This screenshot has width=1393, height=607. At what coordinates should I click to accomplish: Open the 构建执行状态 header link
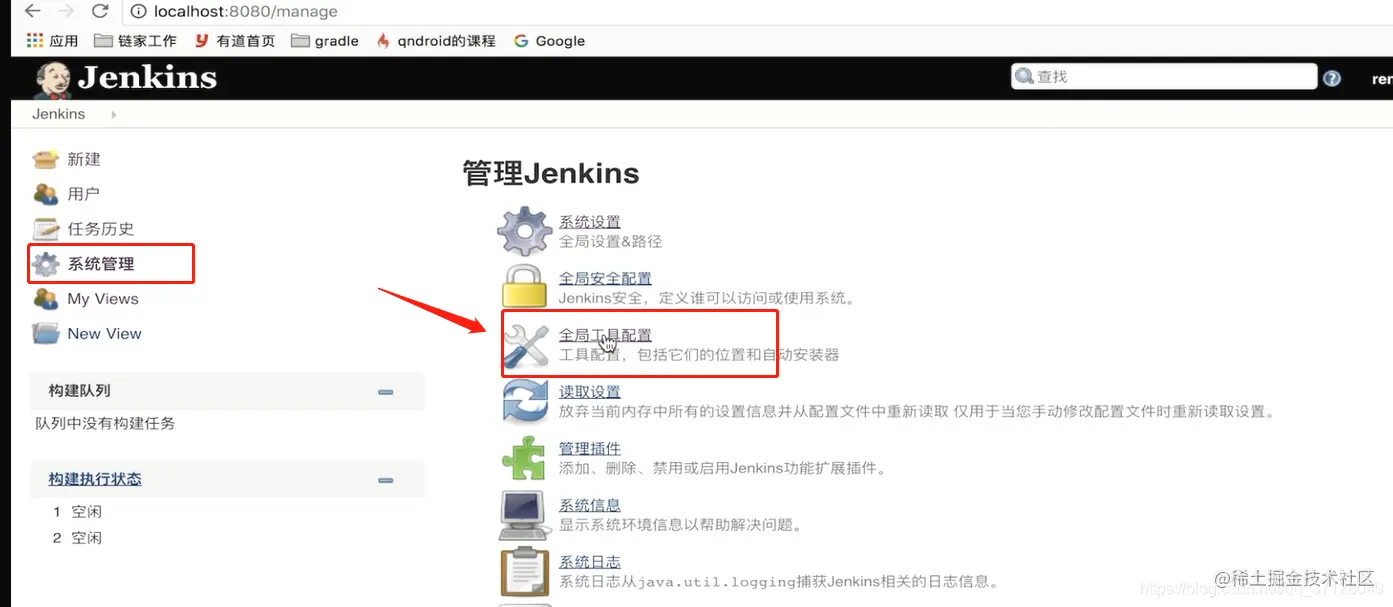coord(95,479)
